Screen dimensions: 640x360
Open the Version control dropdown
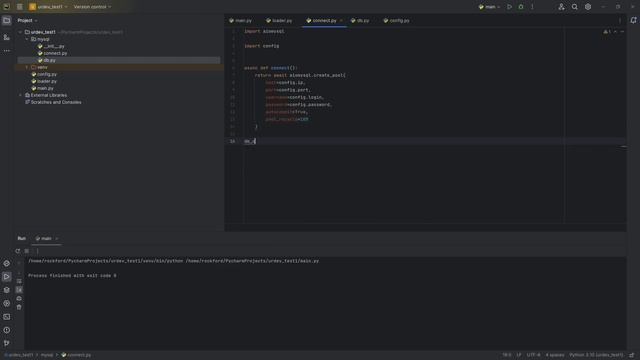tap(92, 7)
